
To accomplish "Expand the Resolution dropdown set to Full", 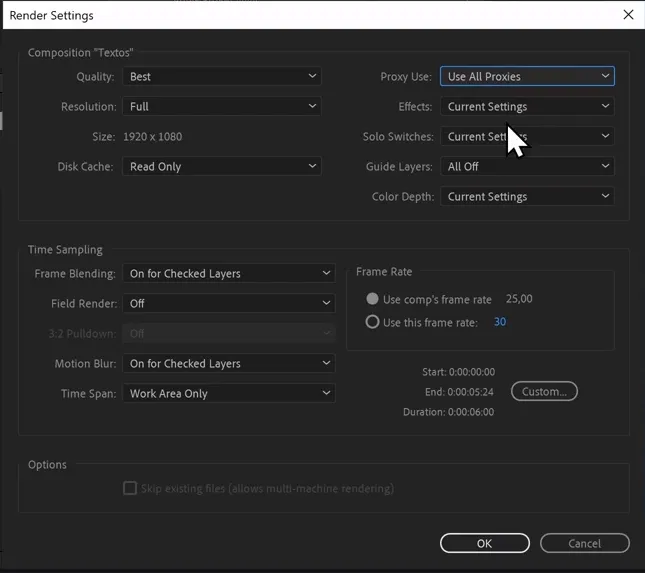I will 222,107.
